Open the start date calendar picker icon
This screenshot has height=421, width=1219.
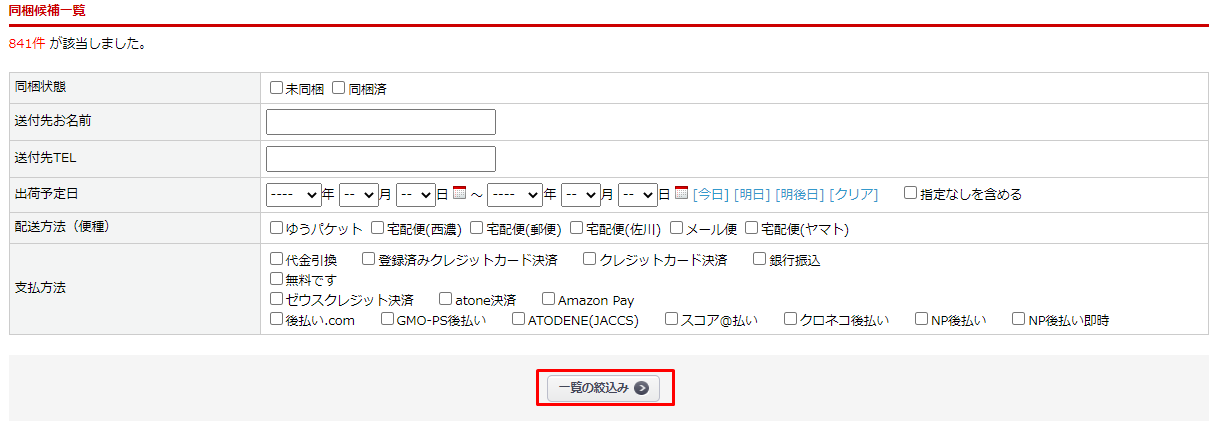click(x=460, y=193)
